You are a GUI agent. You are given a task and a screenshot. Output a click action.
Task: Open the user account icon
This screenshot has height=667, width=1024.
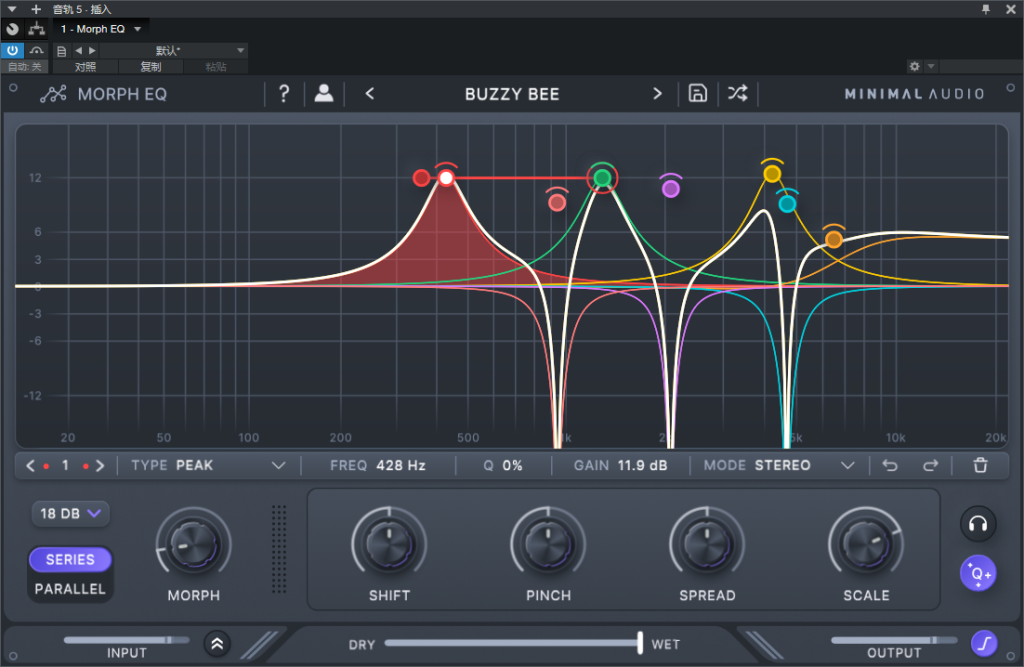324,93
